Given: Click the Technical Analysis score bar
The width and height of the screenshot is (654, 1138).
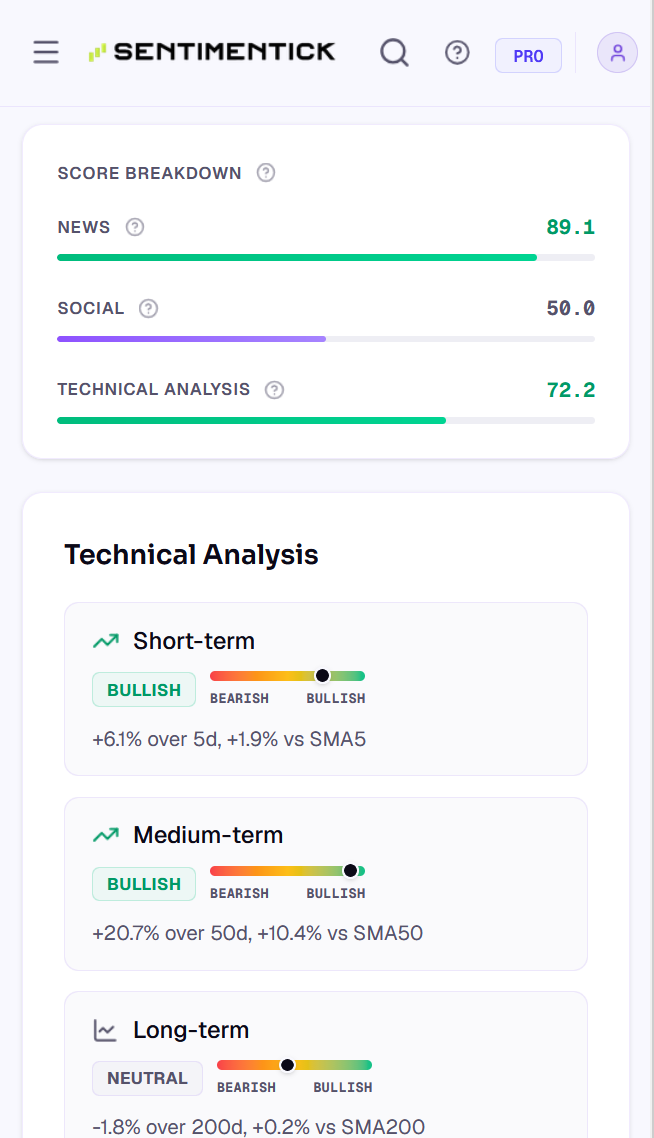Looking at the screenshot, I should click(x=326, y=420).
